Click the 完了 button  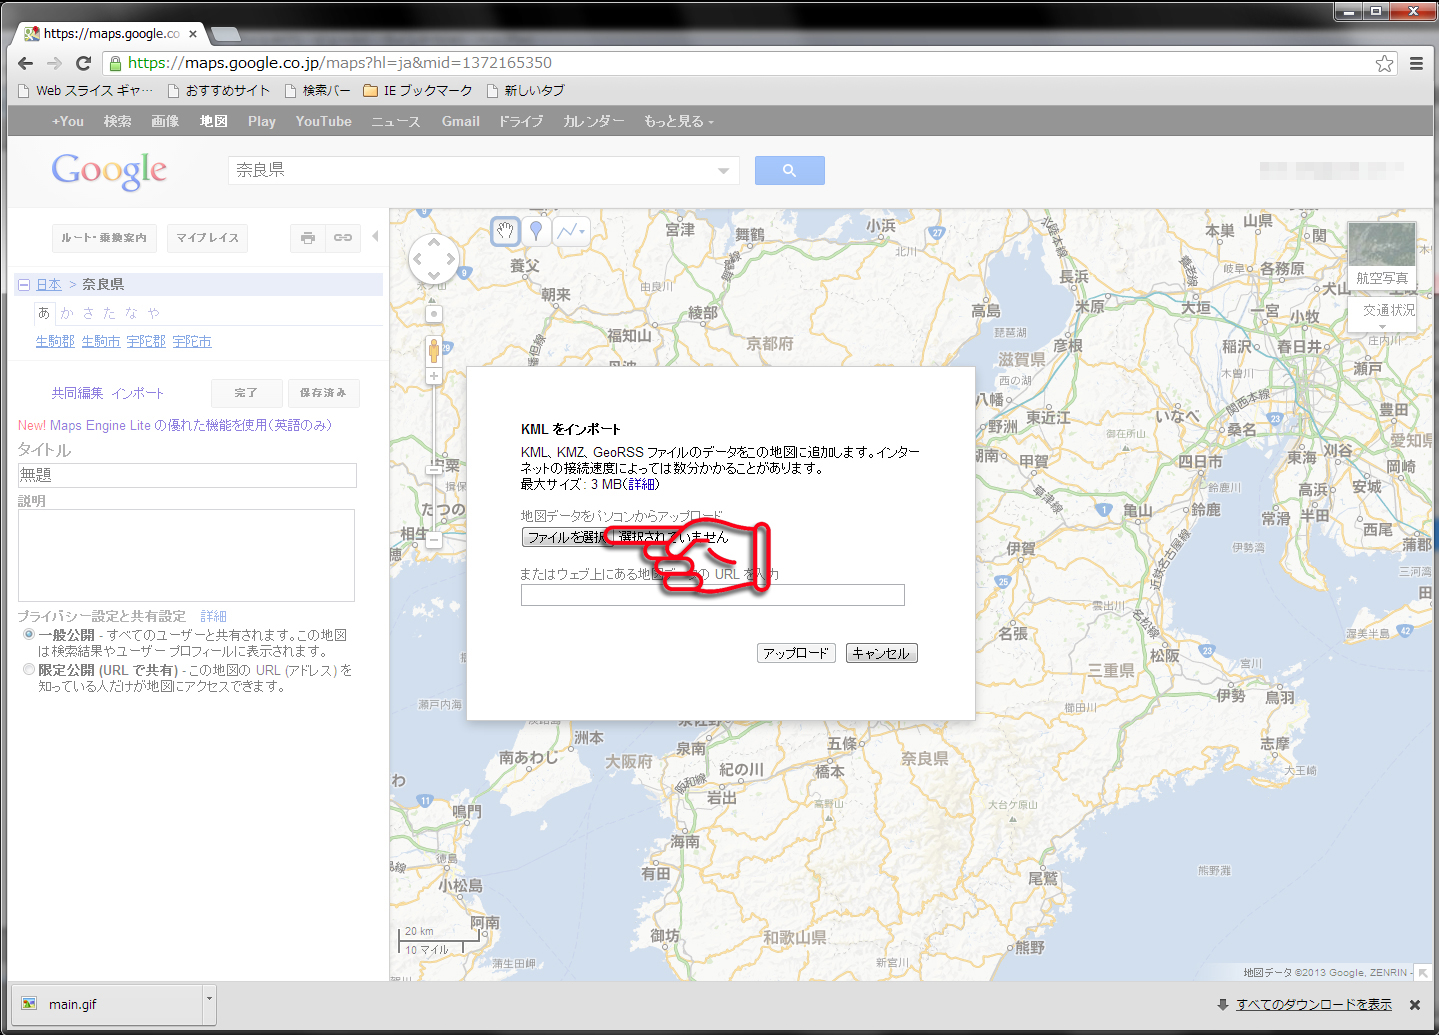pyautogui.click(x=246, y=393)
